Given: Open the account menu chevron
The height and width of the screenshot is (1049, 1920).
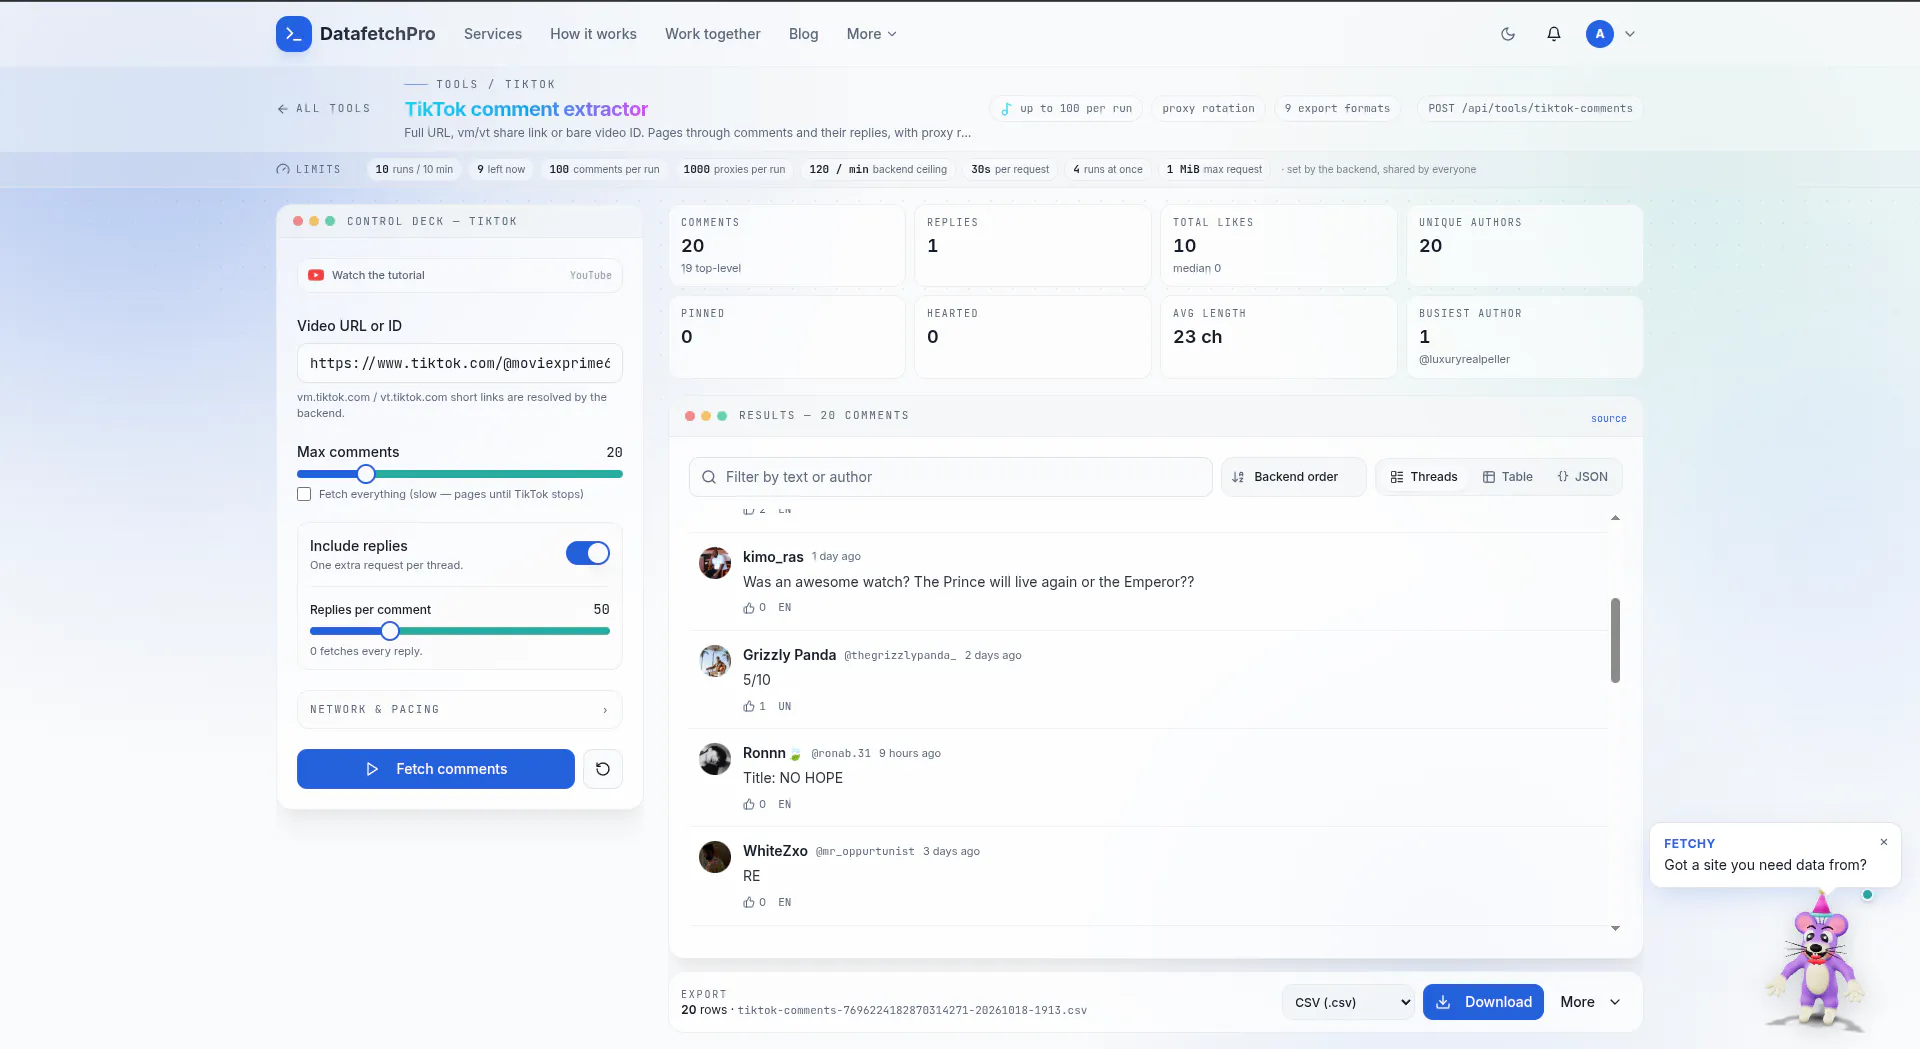Looking at the screenshot, I should pos(1630,34).
